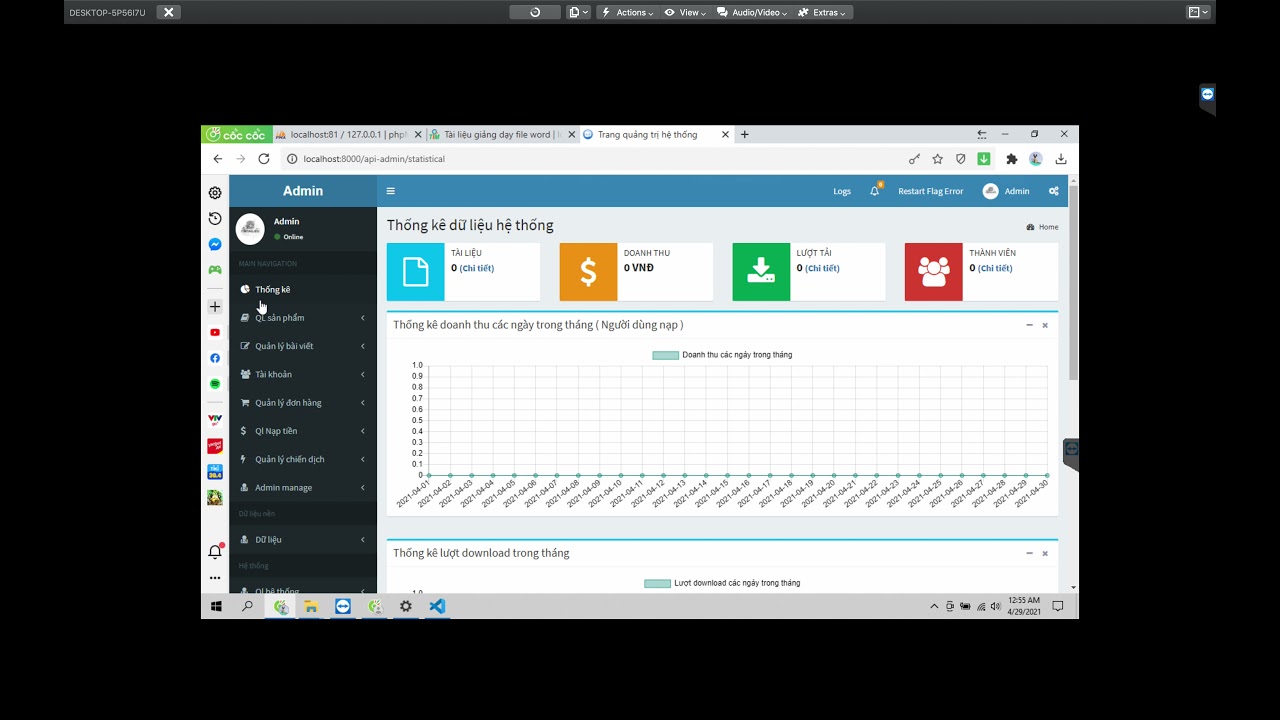The height and width of the screenshot is (720, 1280).
Task: Toggle the sidebar hamburger menu icon
Action: [390, 191]
